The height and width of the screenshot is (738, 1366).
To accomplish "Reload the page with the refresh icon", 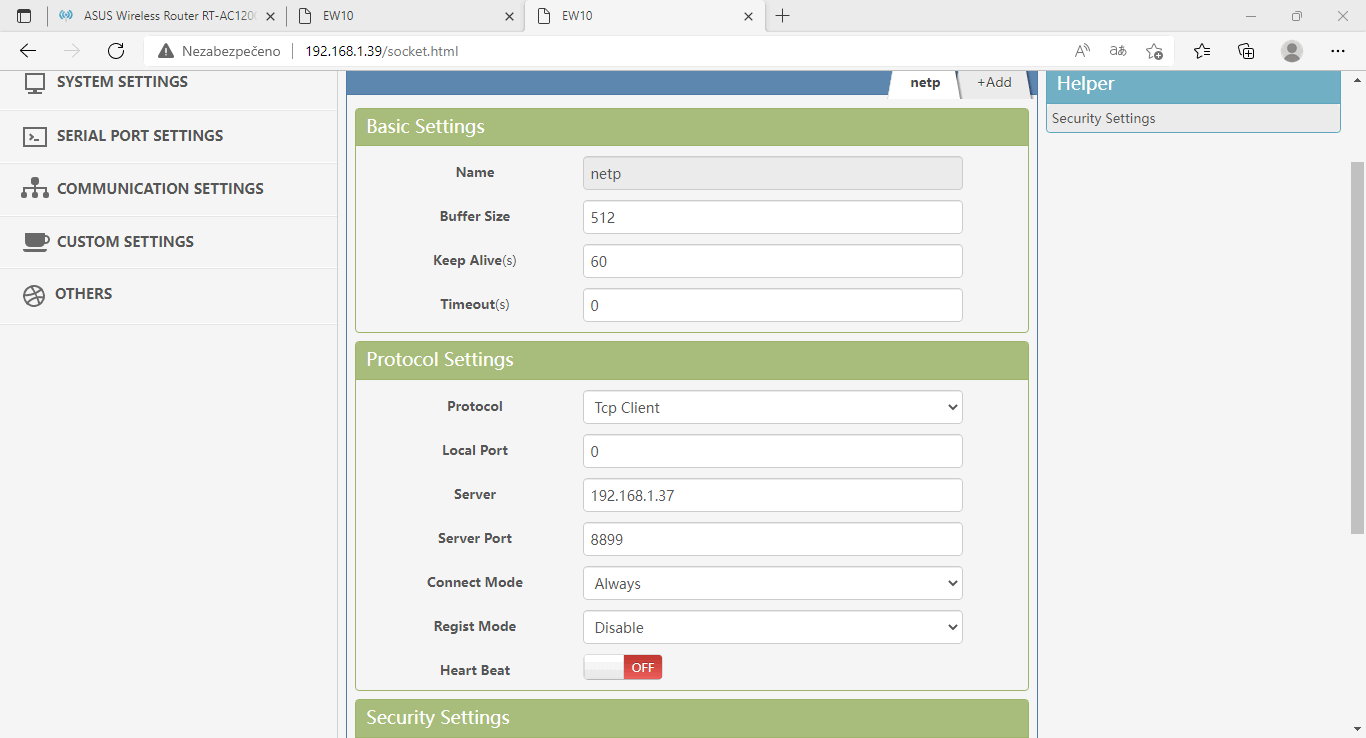I will click(x=116, y=51).
